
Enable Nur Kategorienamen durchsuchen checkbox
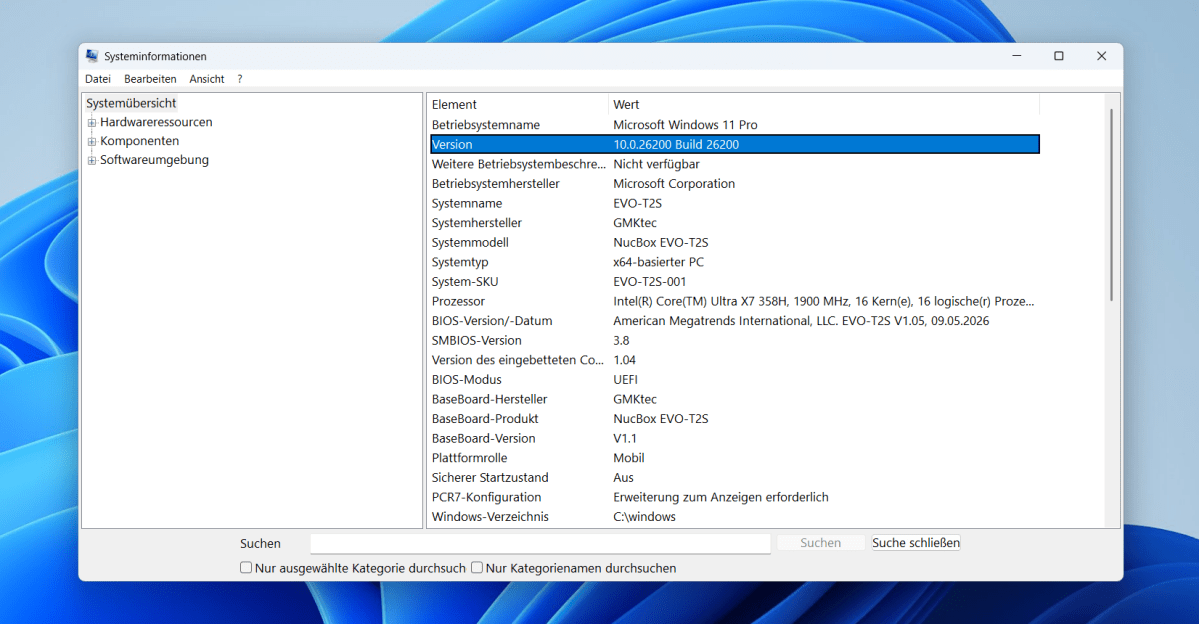coord(476,567)
